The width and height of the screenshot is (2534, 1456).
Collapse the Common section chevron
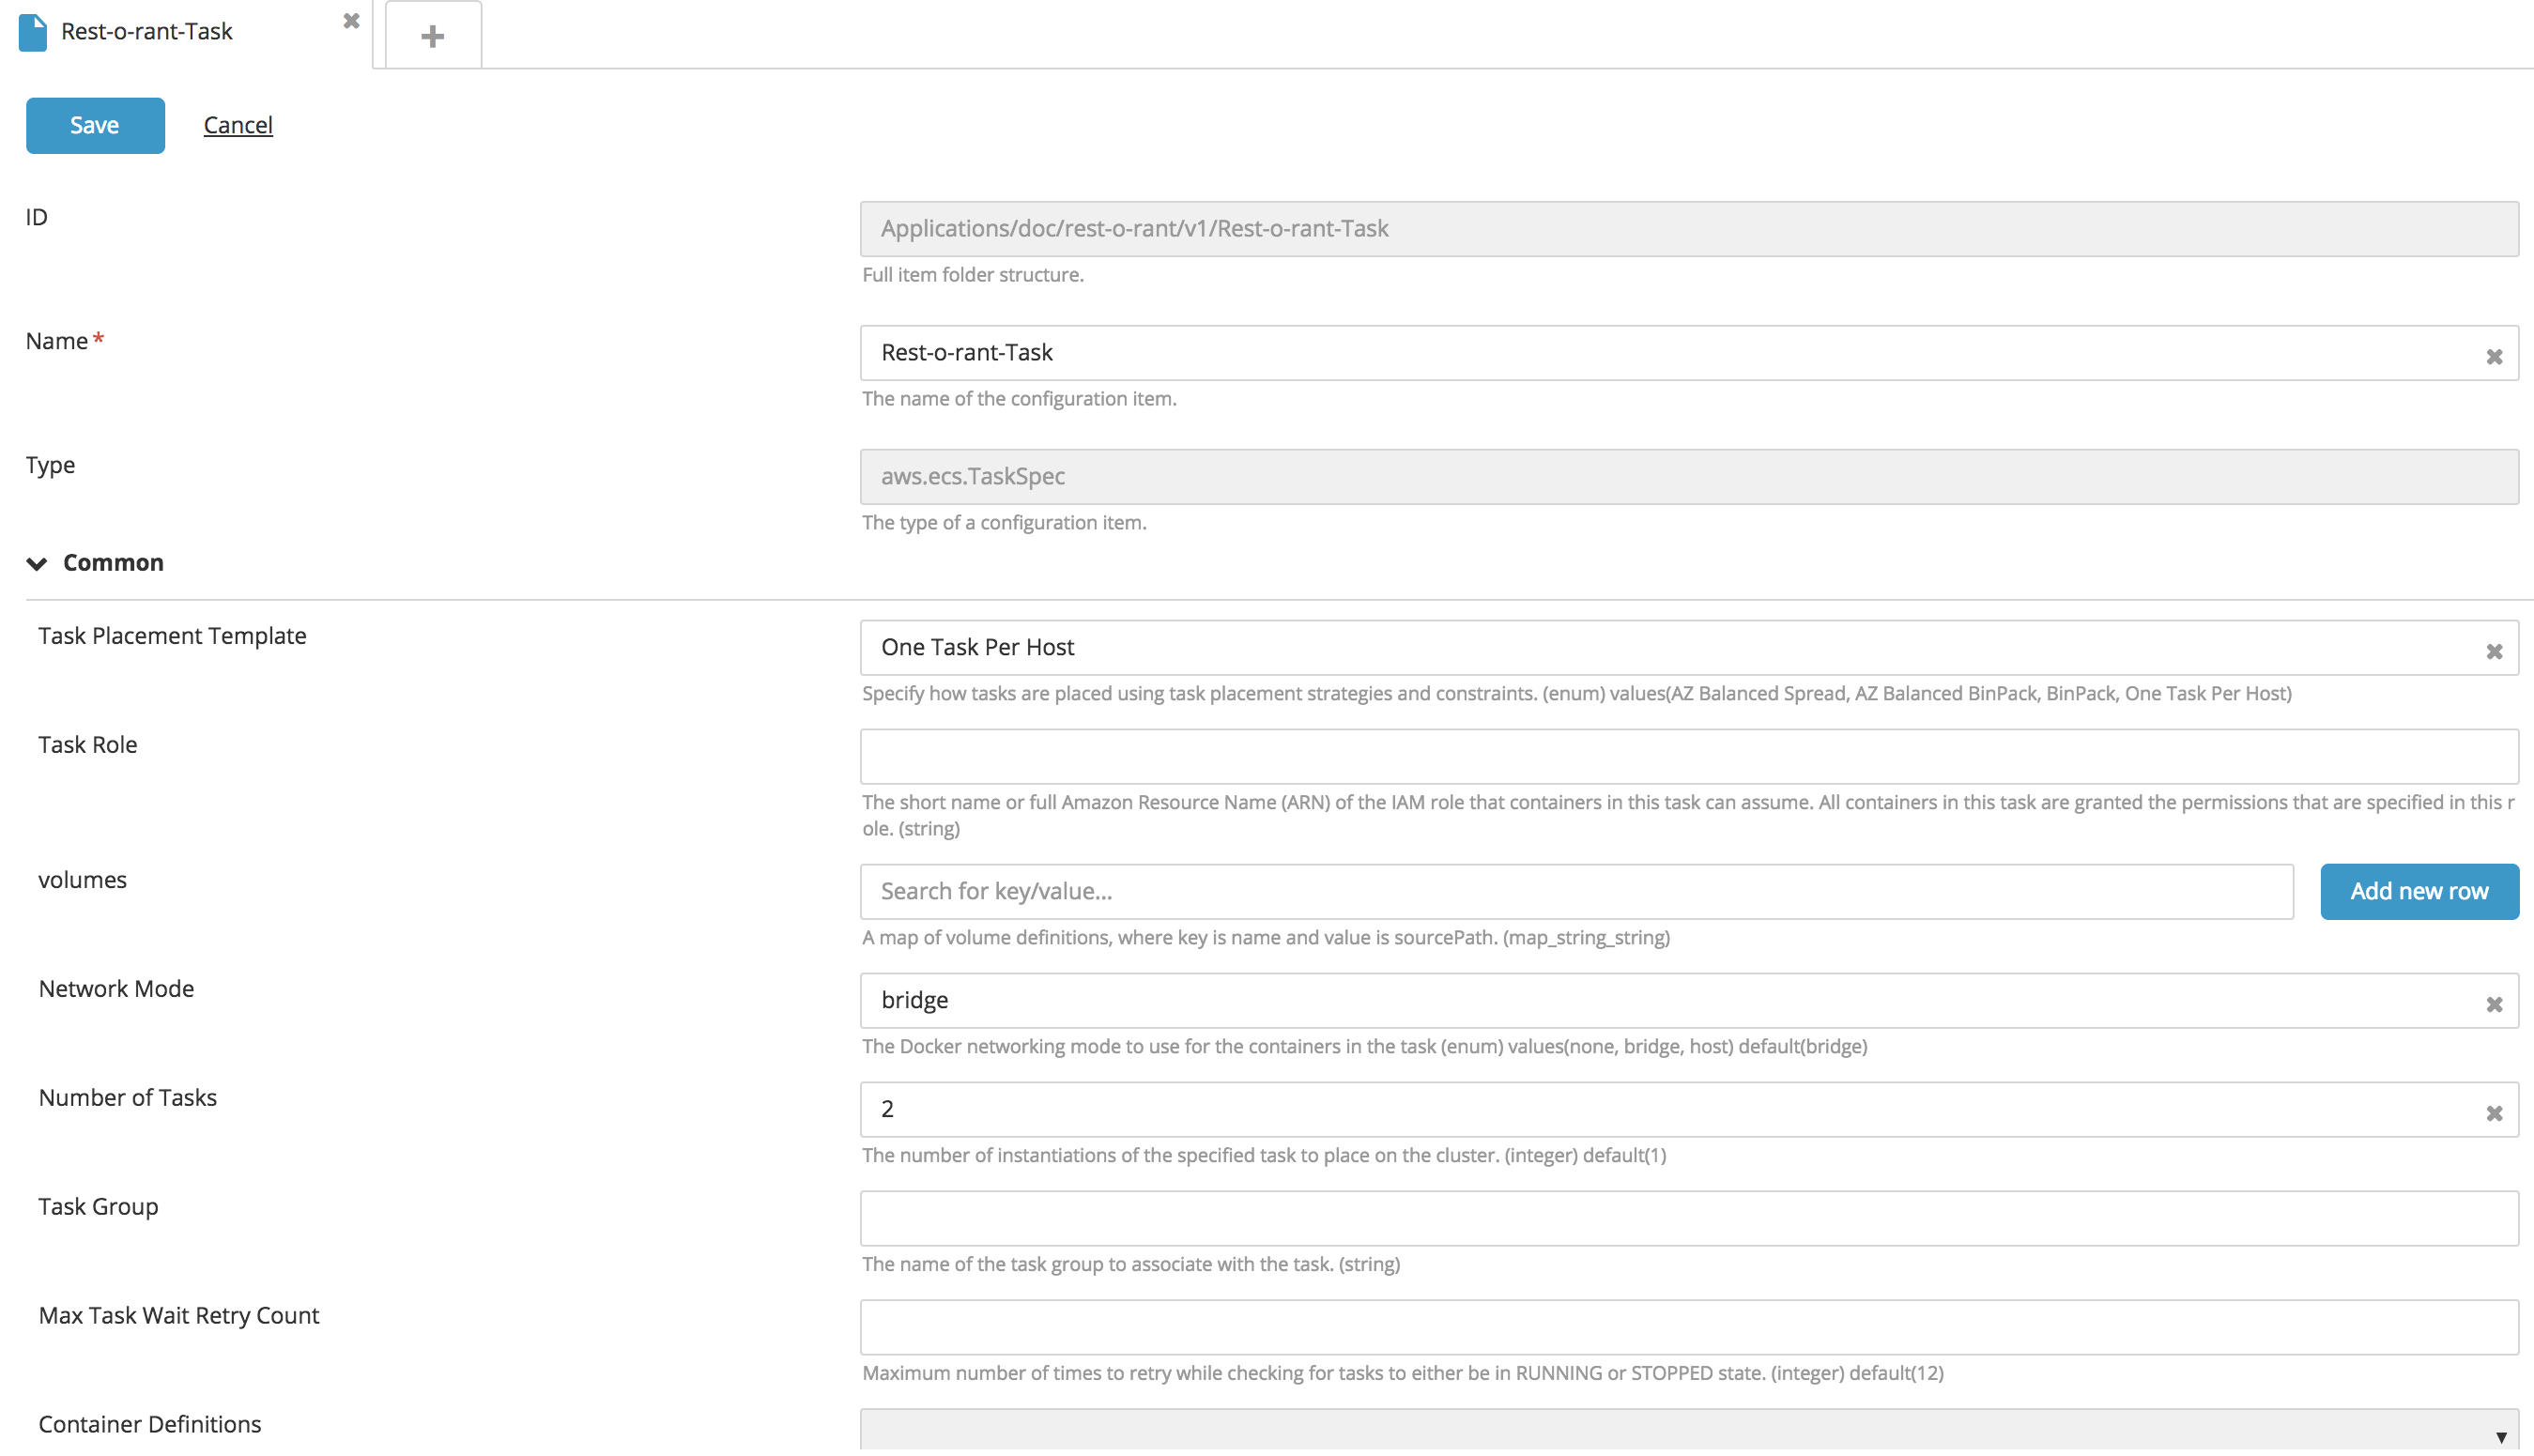37,564
